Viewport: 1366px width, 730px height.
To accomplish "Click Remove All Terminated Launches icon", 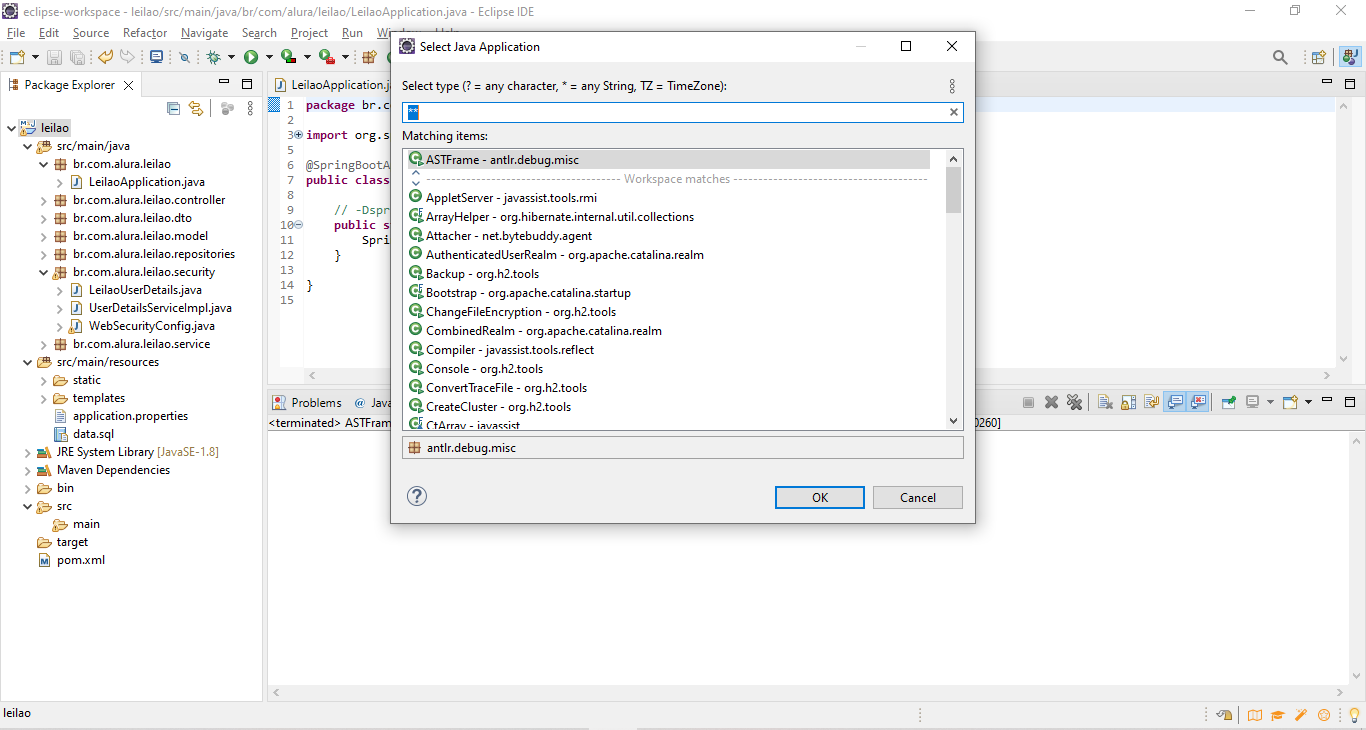I will click(1074, 402).
